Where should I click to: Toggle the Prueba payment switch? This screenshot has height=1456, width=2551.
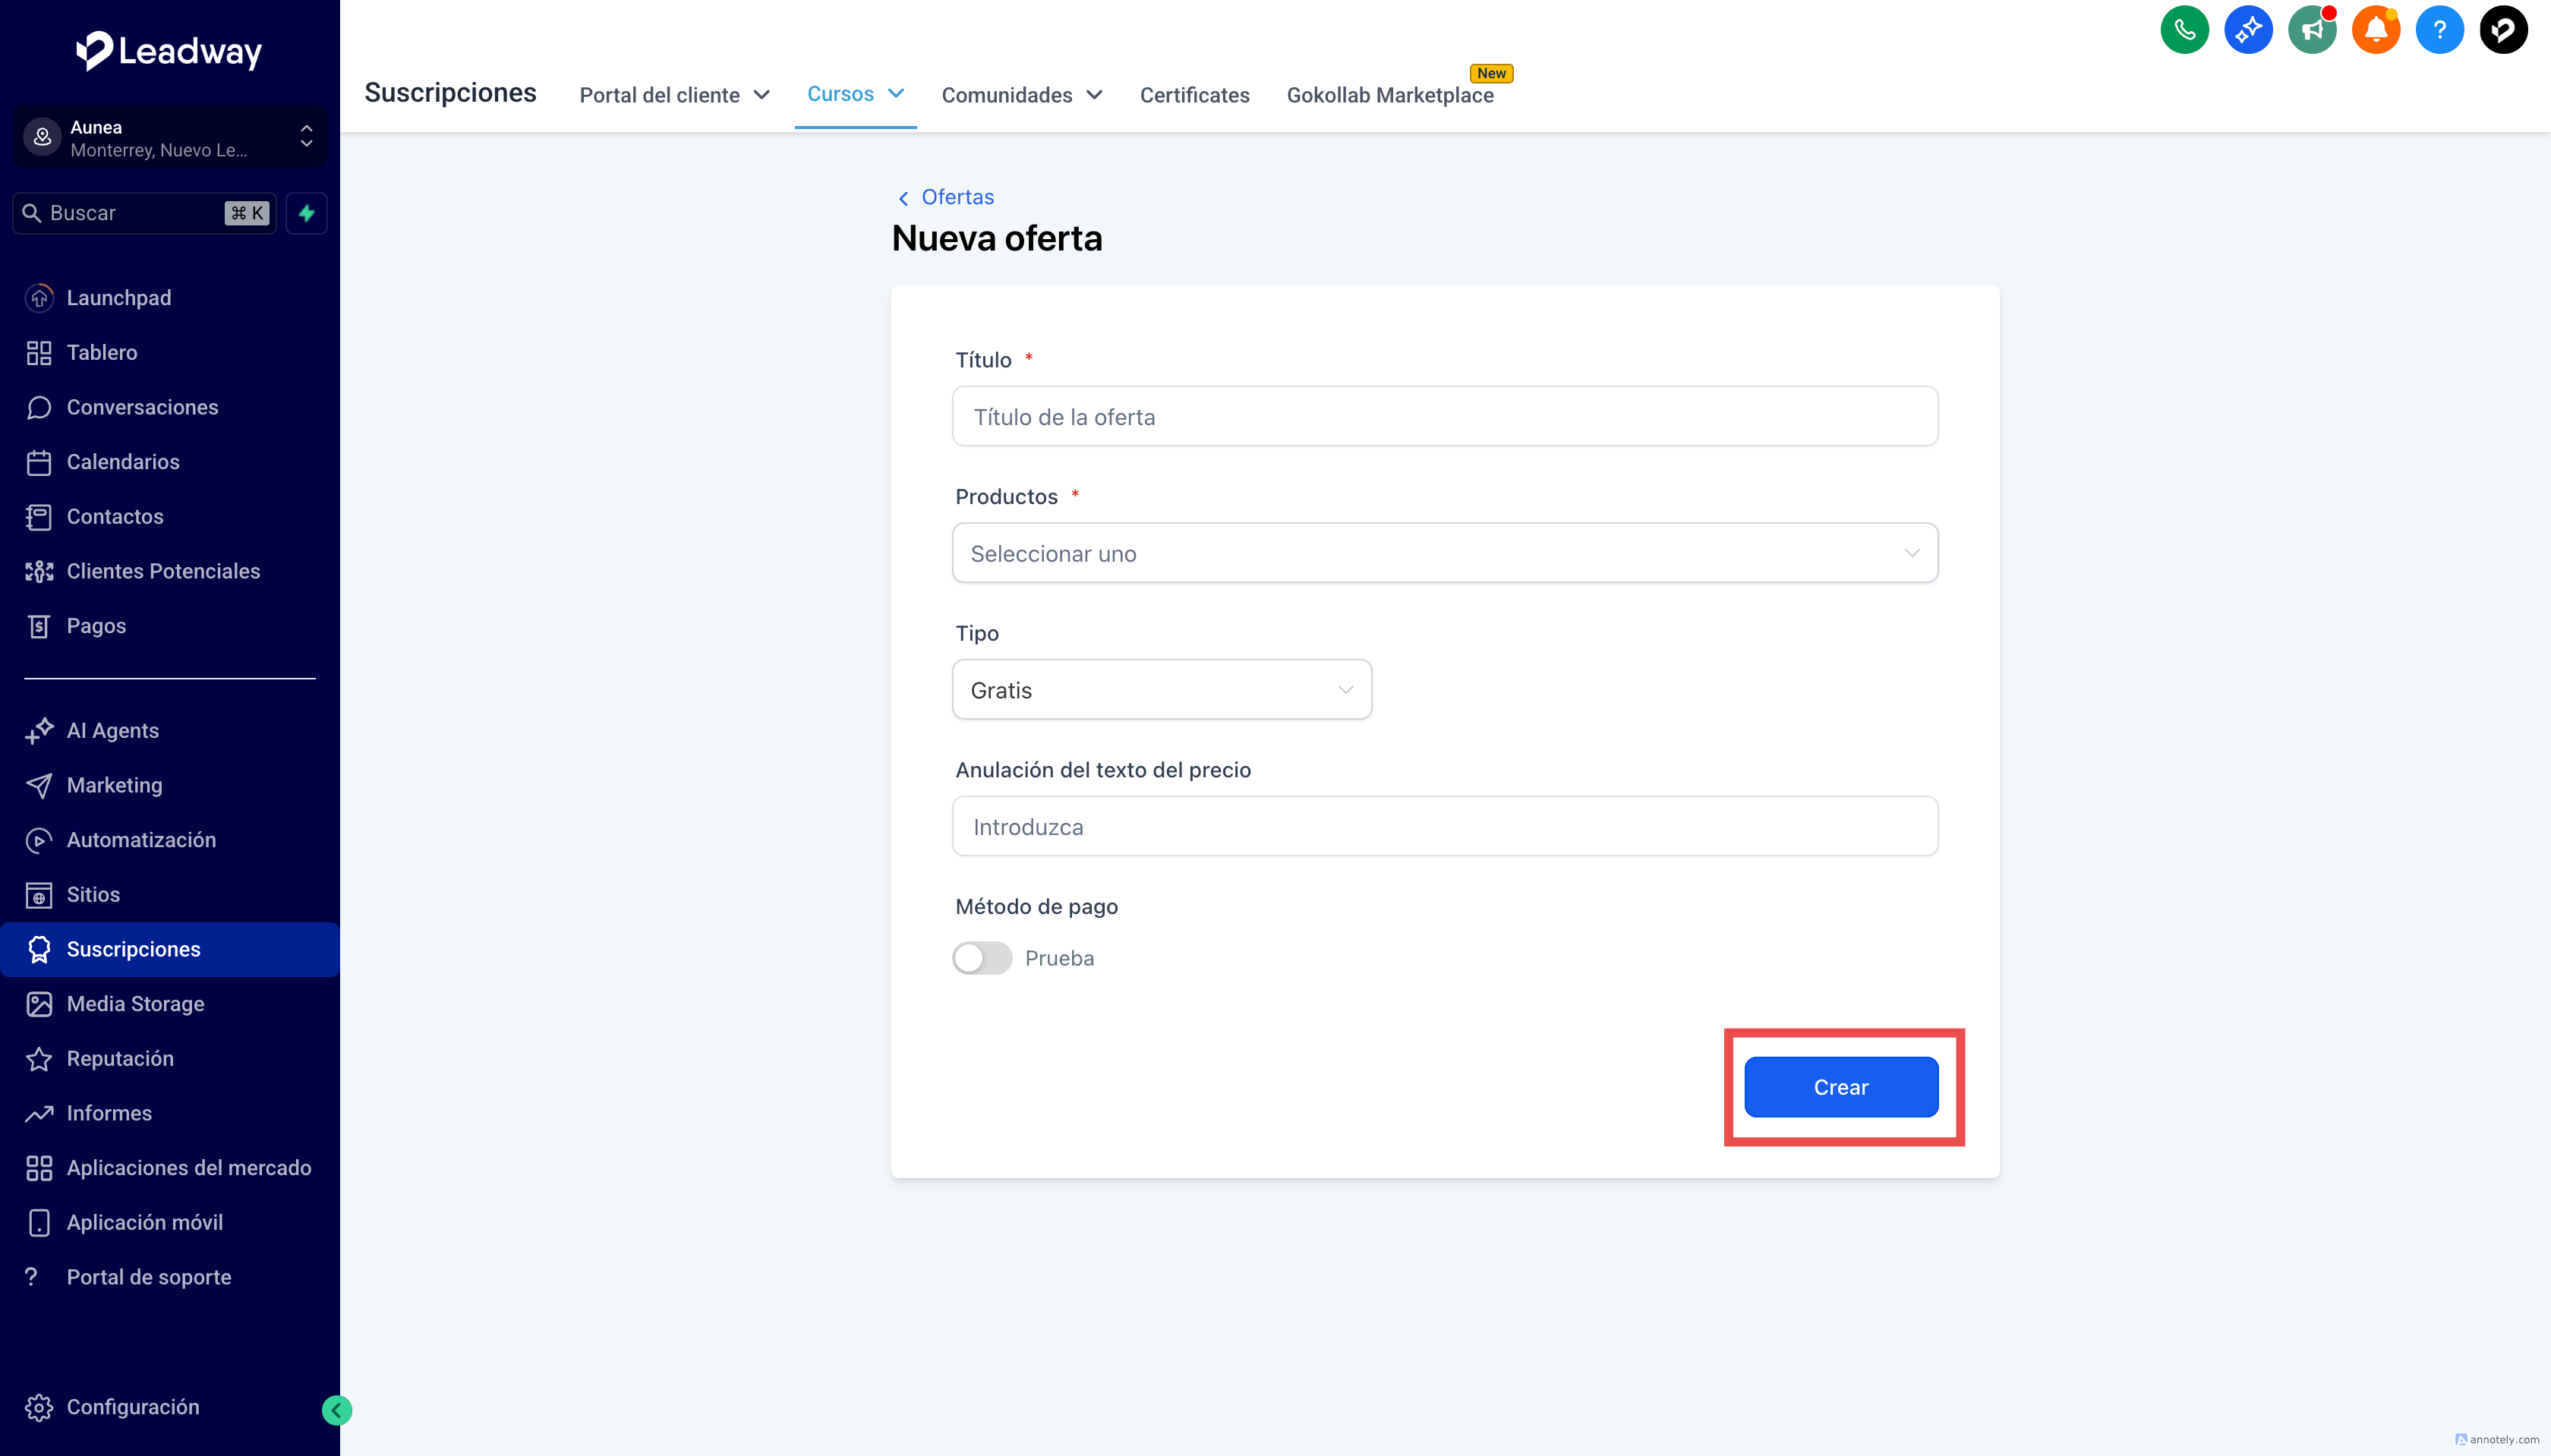(x=982, y=958)
